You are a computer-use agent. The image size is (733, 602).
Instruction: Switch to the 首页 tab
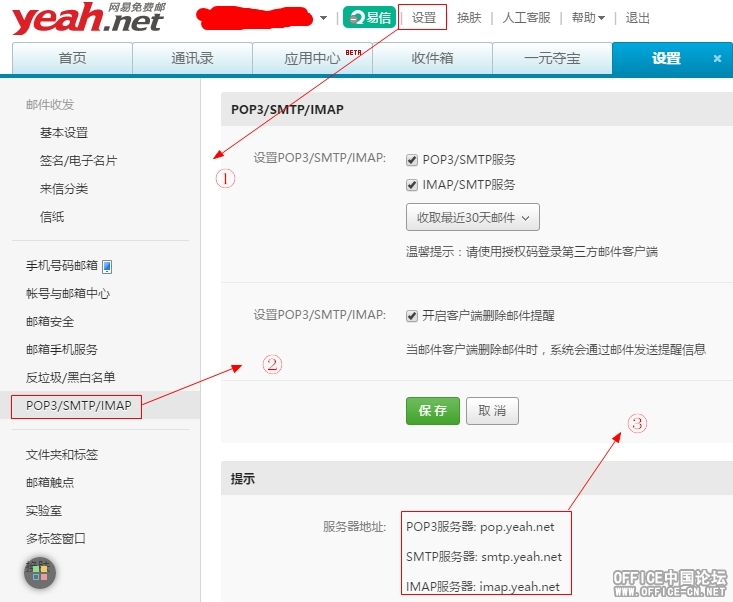click(x=72, y=58)
